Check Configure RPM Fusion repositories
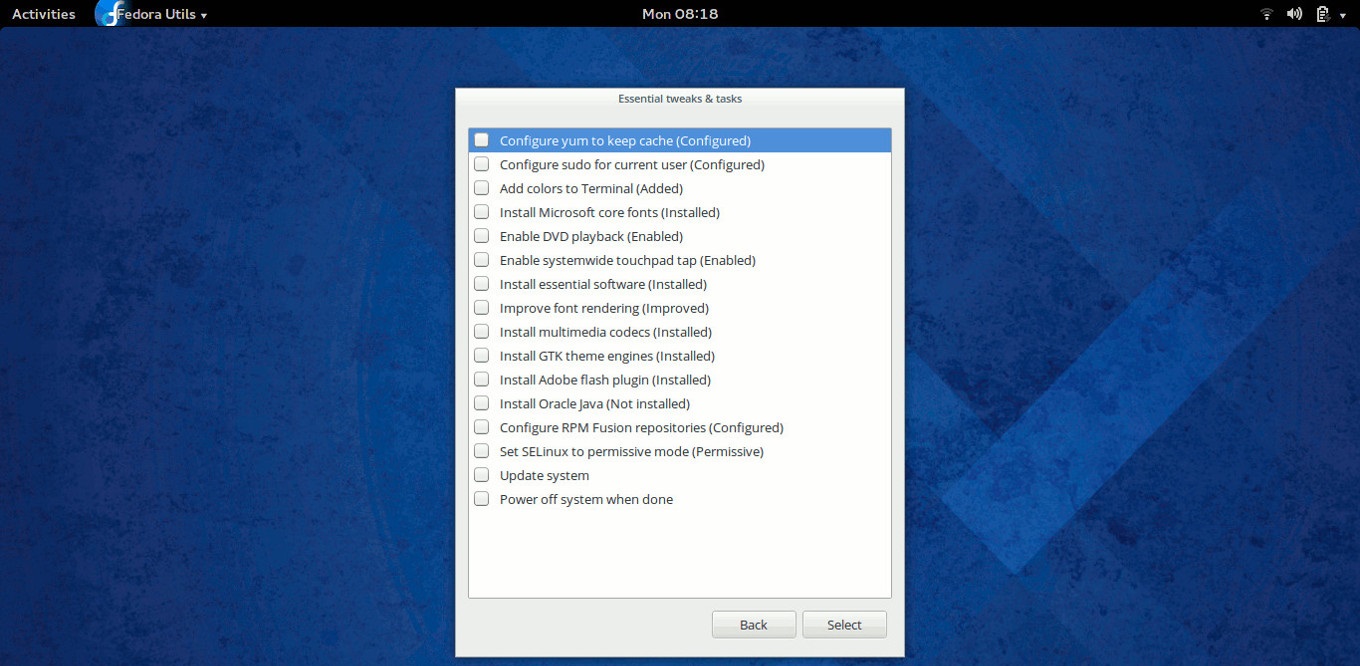 click(x=481, y=427)
